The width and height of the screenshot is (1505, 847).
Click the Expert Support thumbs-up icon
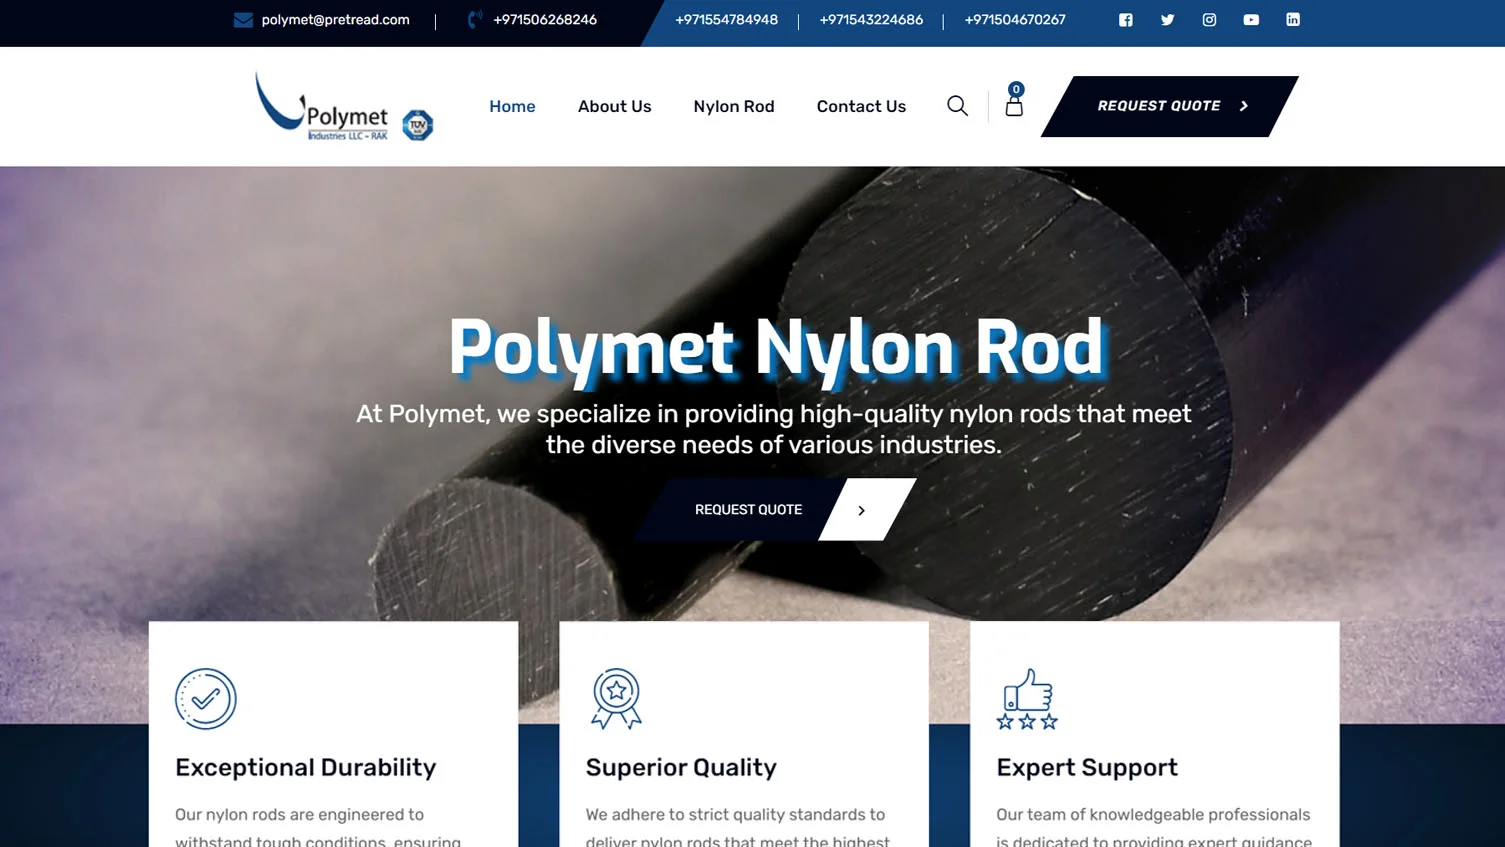tap(1027, 699)
